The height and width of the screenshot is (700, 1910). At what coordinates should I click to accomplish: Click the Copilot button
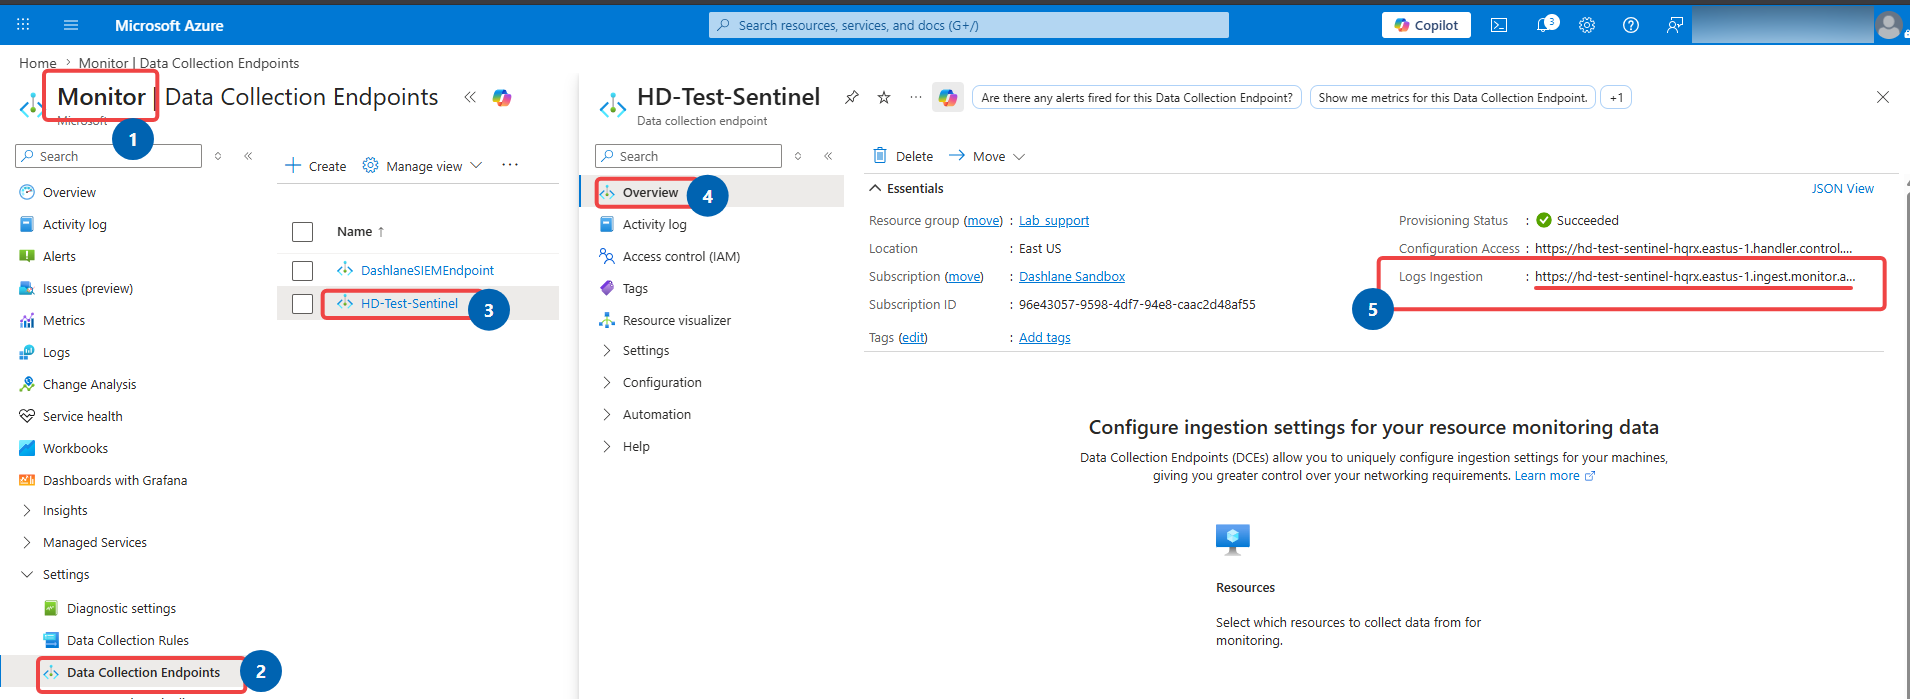[x=1426, y=25]
